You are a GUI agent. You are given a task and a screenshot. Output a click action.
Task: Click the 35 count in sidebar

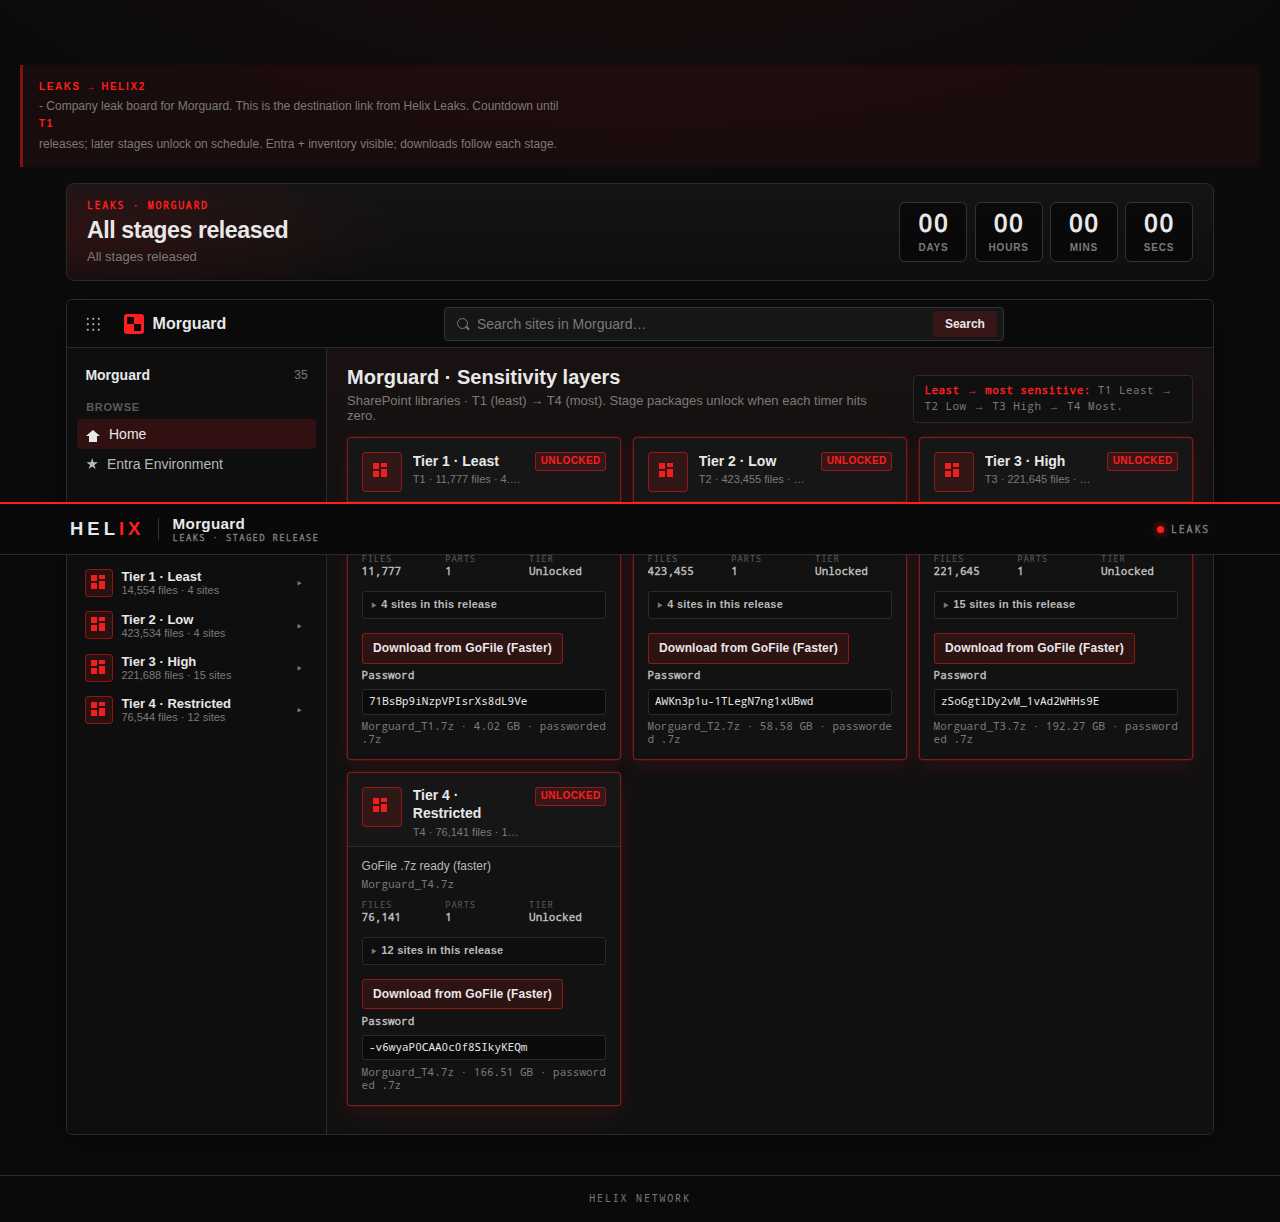pyautogui.click(x=301, y=375)
